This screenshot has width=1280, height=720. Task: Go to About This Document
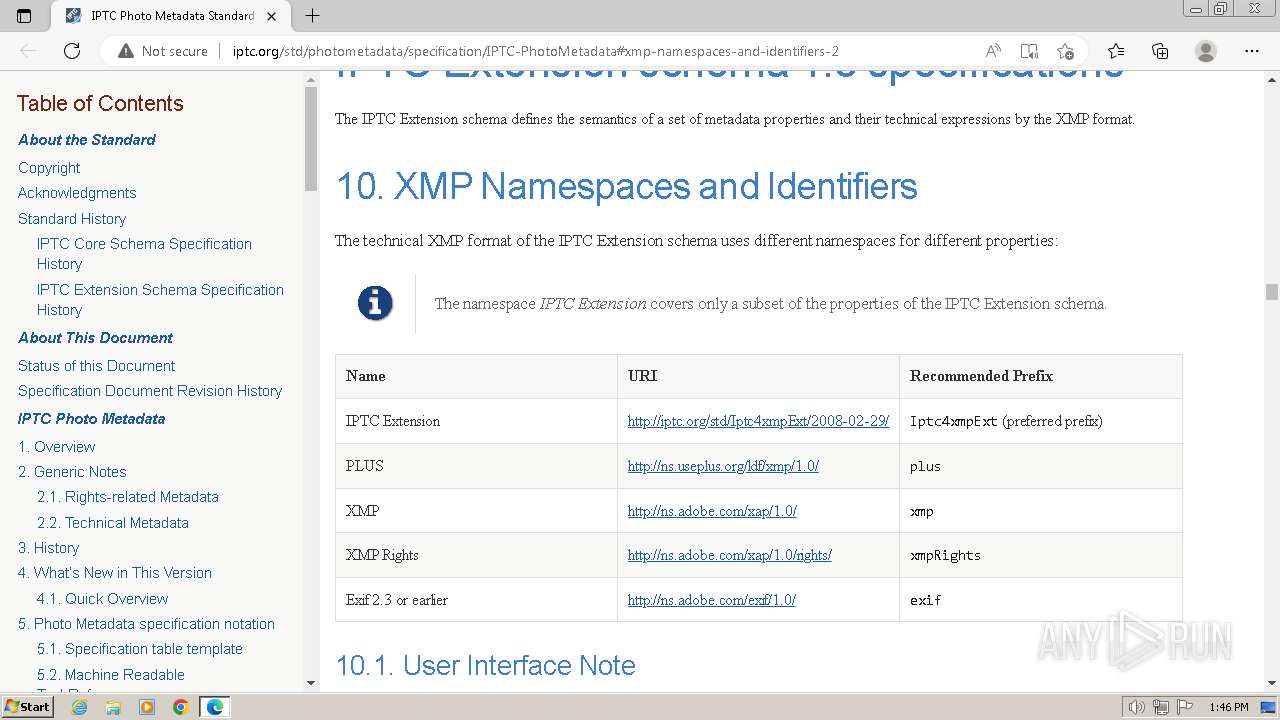pos(96,338)
